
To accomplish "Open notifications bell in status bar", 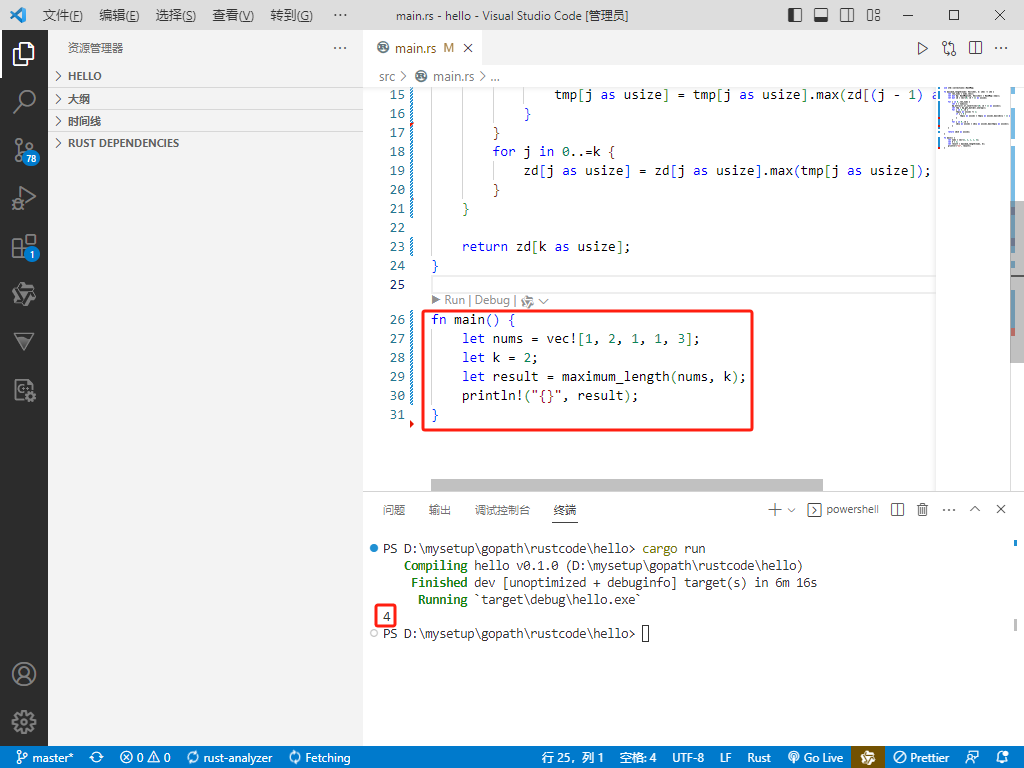I will 1002,758.
